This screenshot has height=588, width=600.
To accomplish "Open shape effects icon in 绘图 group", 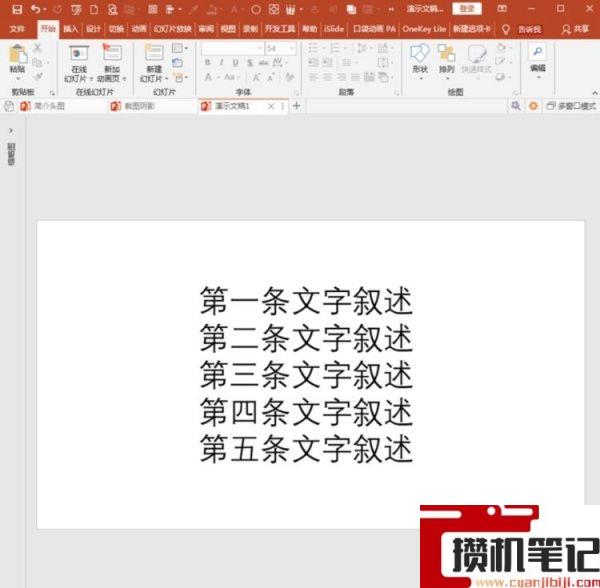I will [501, 77].
